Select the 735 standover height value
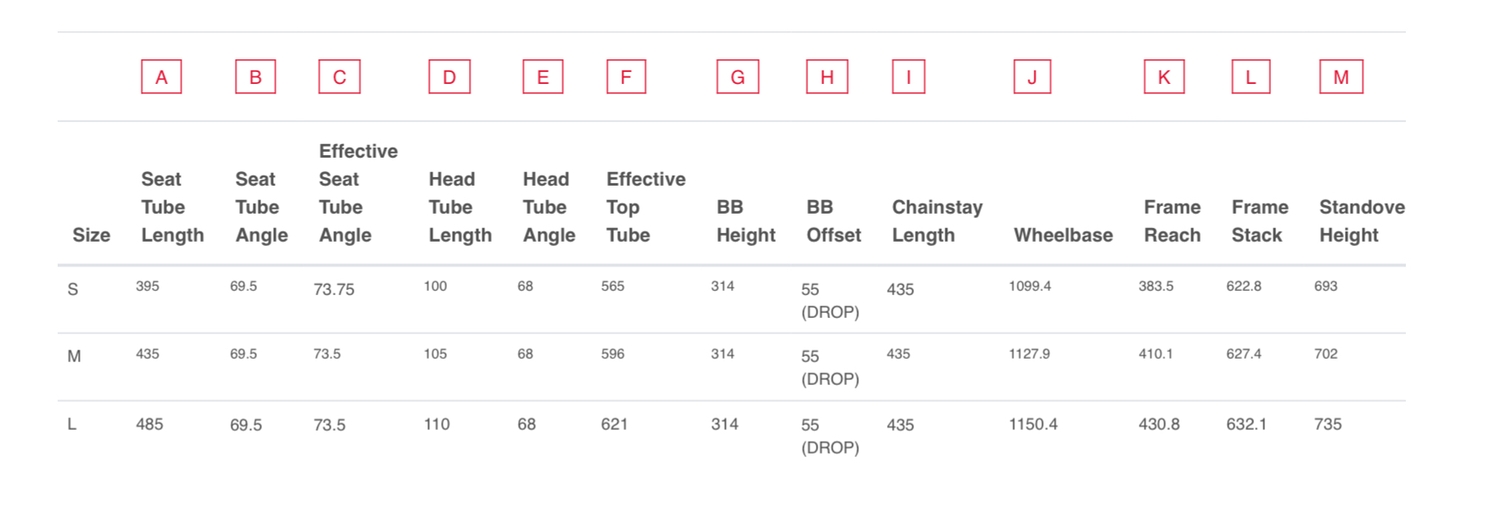Image resolution: width=1500 pixels, height=519 pixels. (x=1328, y=424)
